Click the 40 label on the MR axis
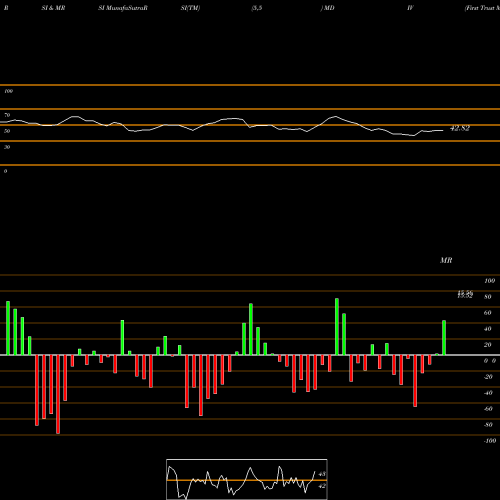Image resolution: width=500 pixels, height=500 pixels. tap(488, 329)
